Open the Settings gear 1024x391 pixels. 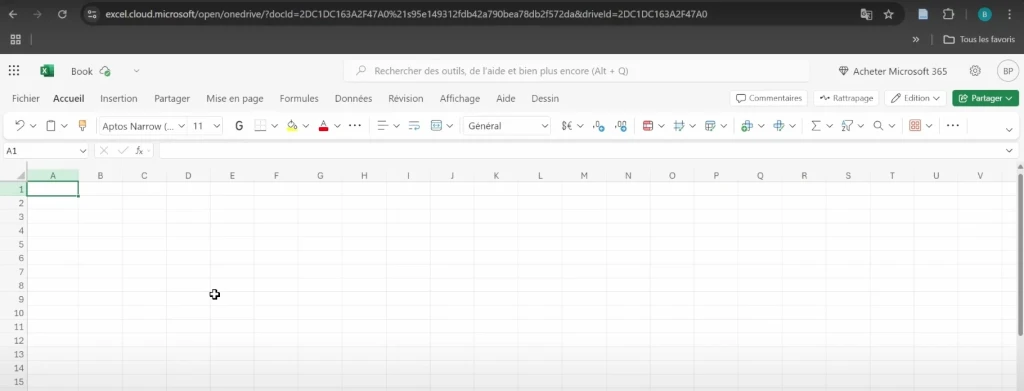pyautogui.click(x=975, y=71)
